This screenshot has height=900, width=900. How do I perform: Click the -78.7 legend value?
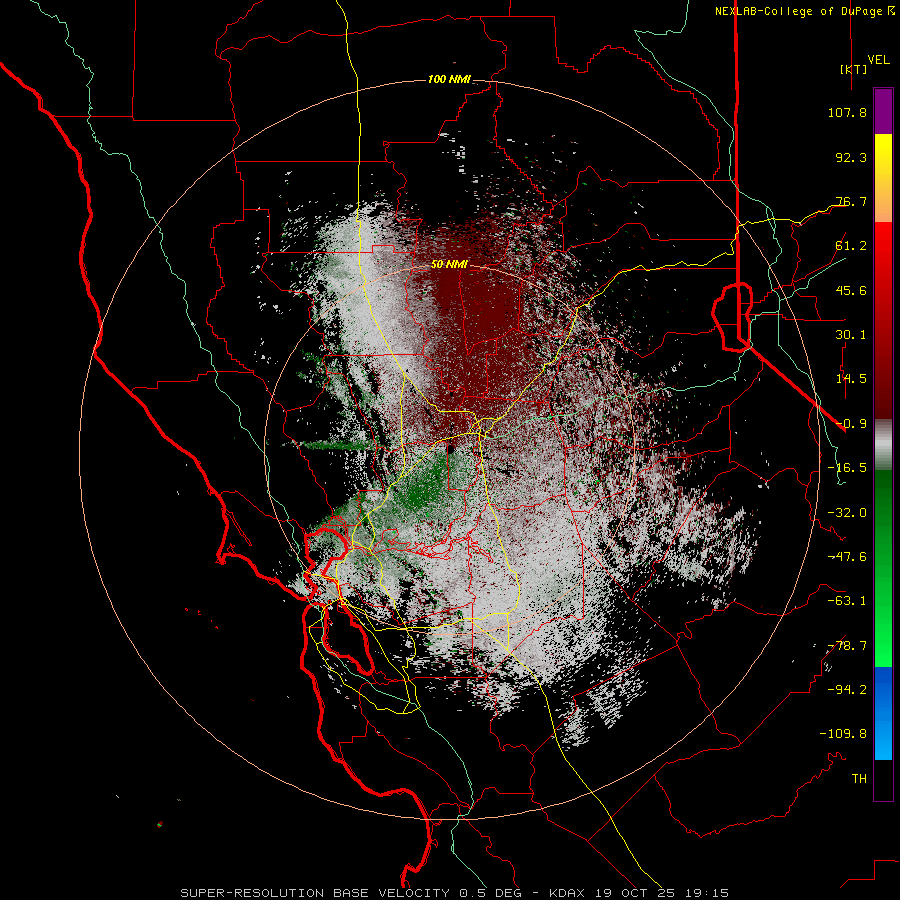[847, 646]
